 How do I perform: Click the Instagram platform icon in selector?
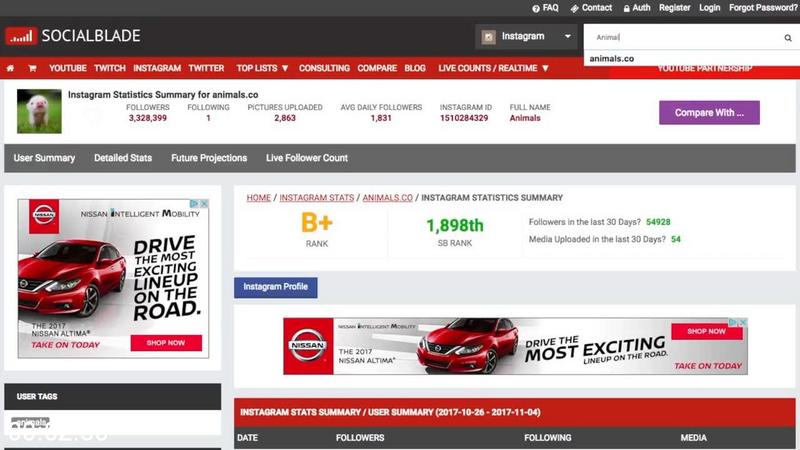tap(488, 37)
